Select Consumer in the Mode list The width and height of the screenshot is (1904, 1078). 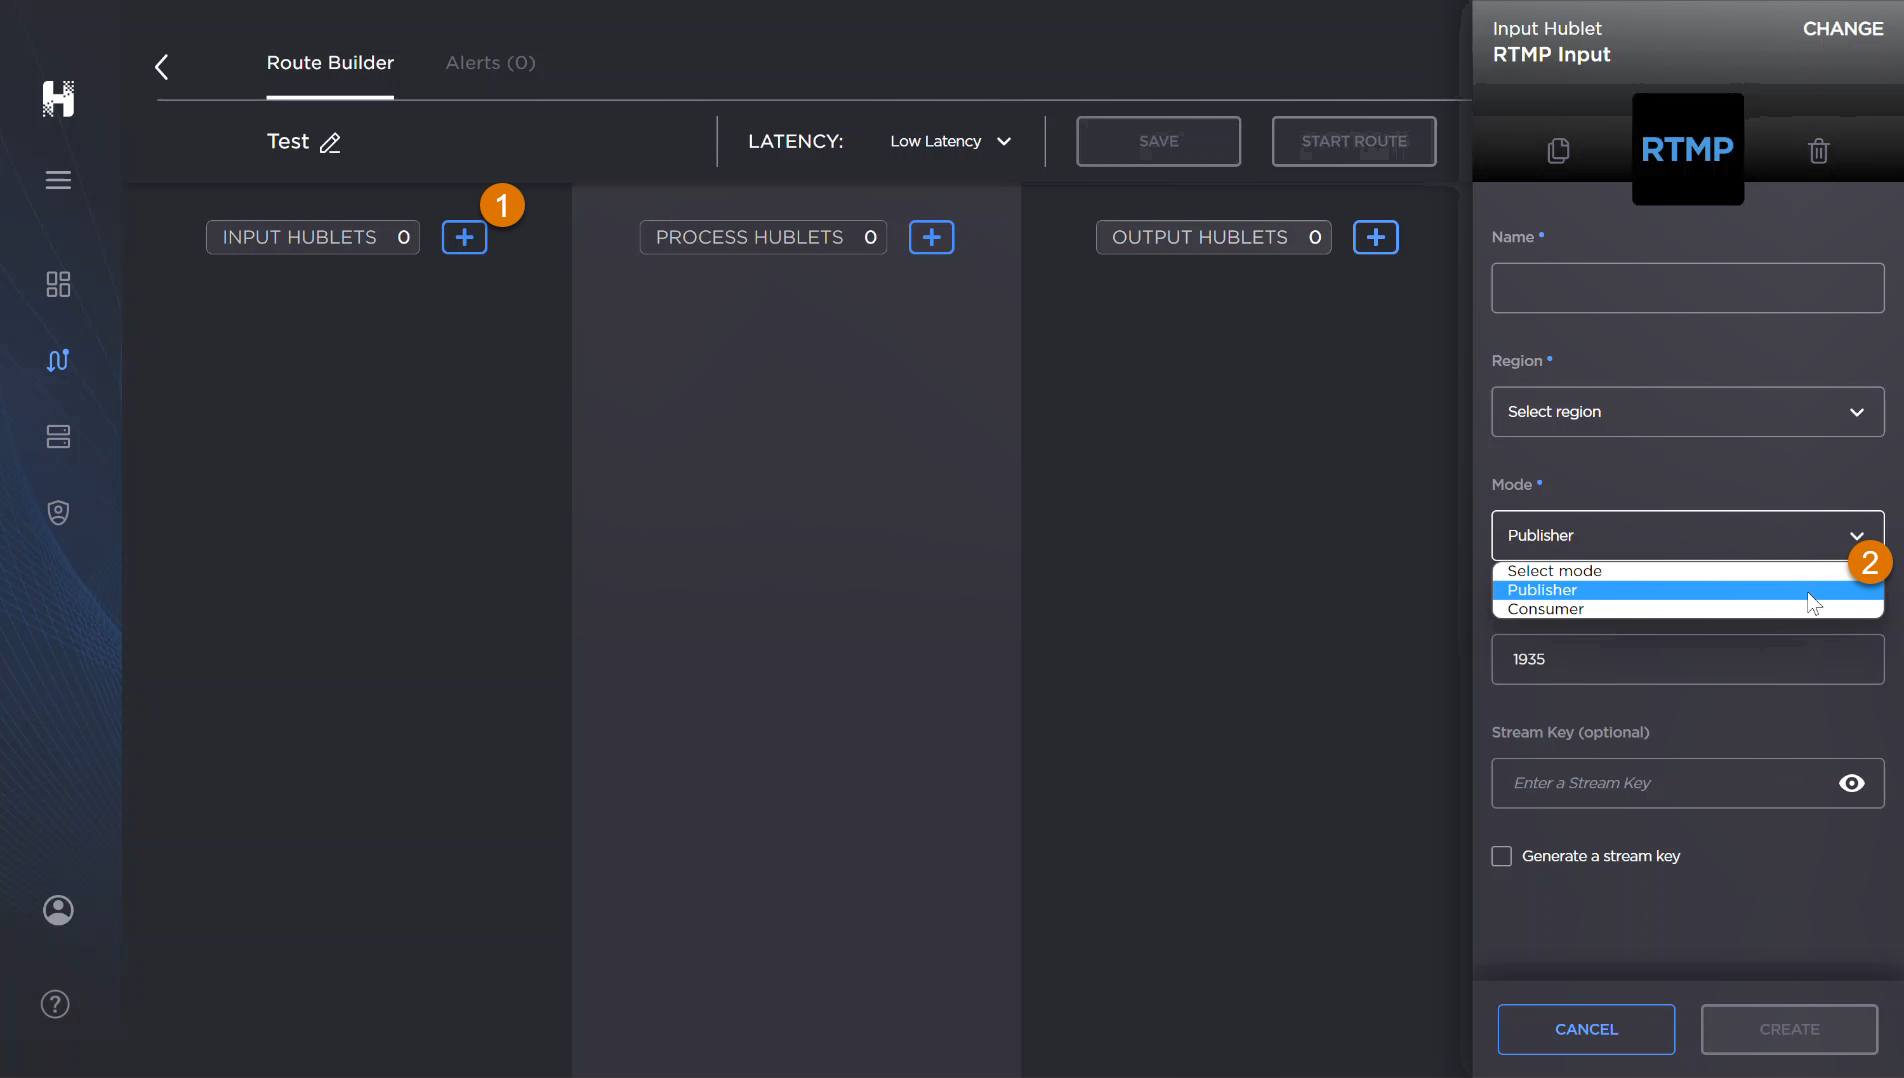pos(1545,609)
